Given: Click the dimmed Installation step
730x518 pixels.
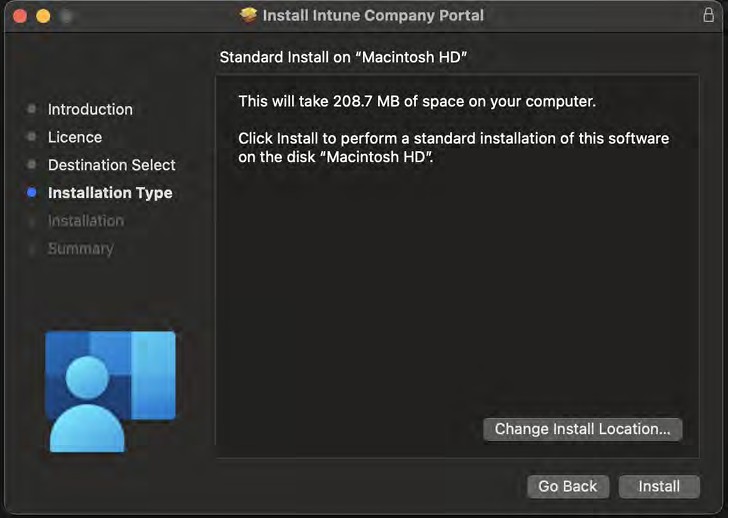Looking at the screenshot, I should pyautogui.click(x=86, y=221).
